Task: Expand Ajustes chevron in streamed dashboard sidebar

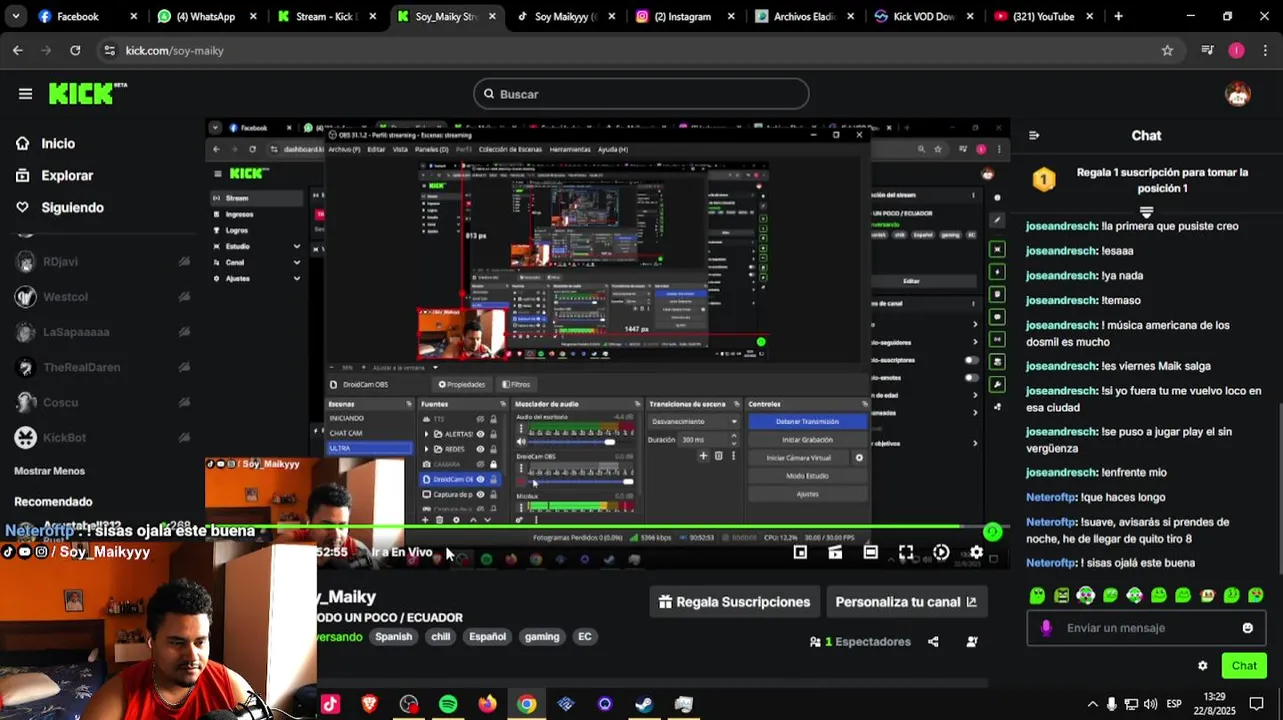Action: 296,278
